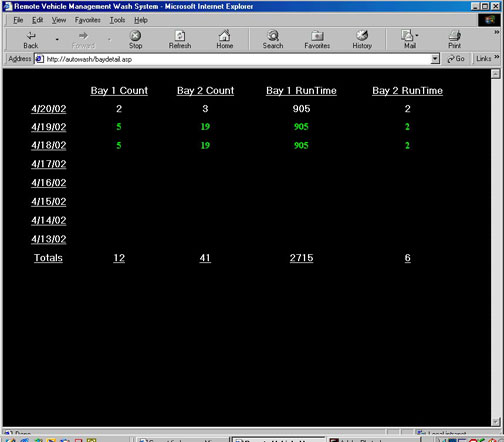The width and height of the screenshot is (504, 442).
Task: Open the Totals link
Action: (48, 258)
